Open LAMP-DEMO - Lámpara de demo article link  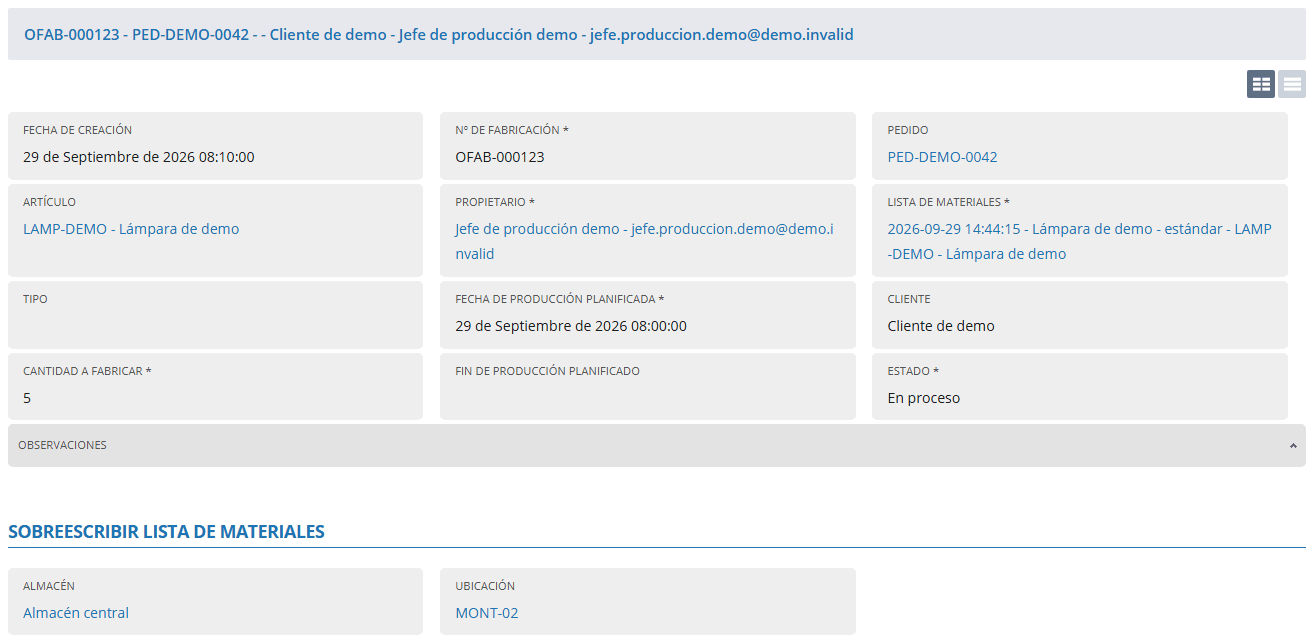[x=131, y=229]
